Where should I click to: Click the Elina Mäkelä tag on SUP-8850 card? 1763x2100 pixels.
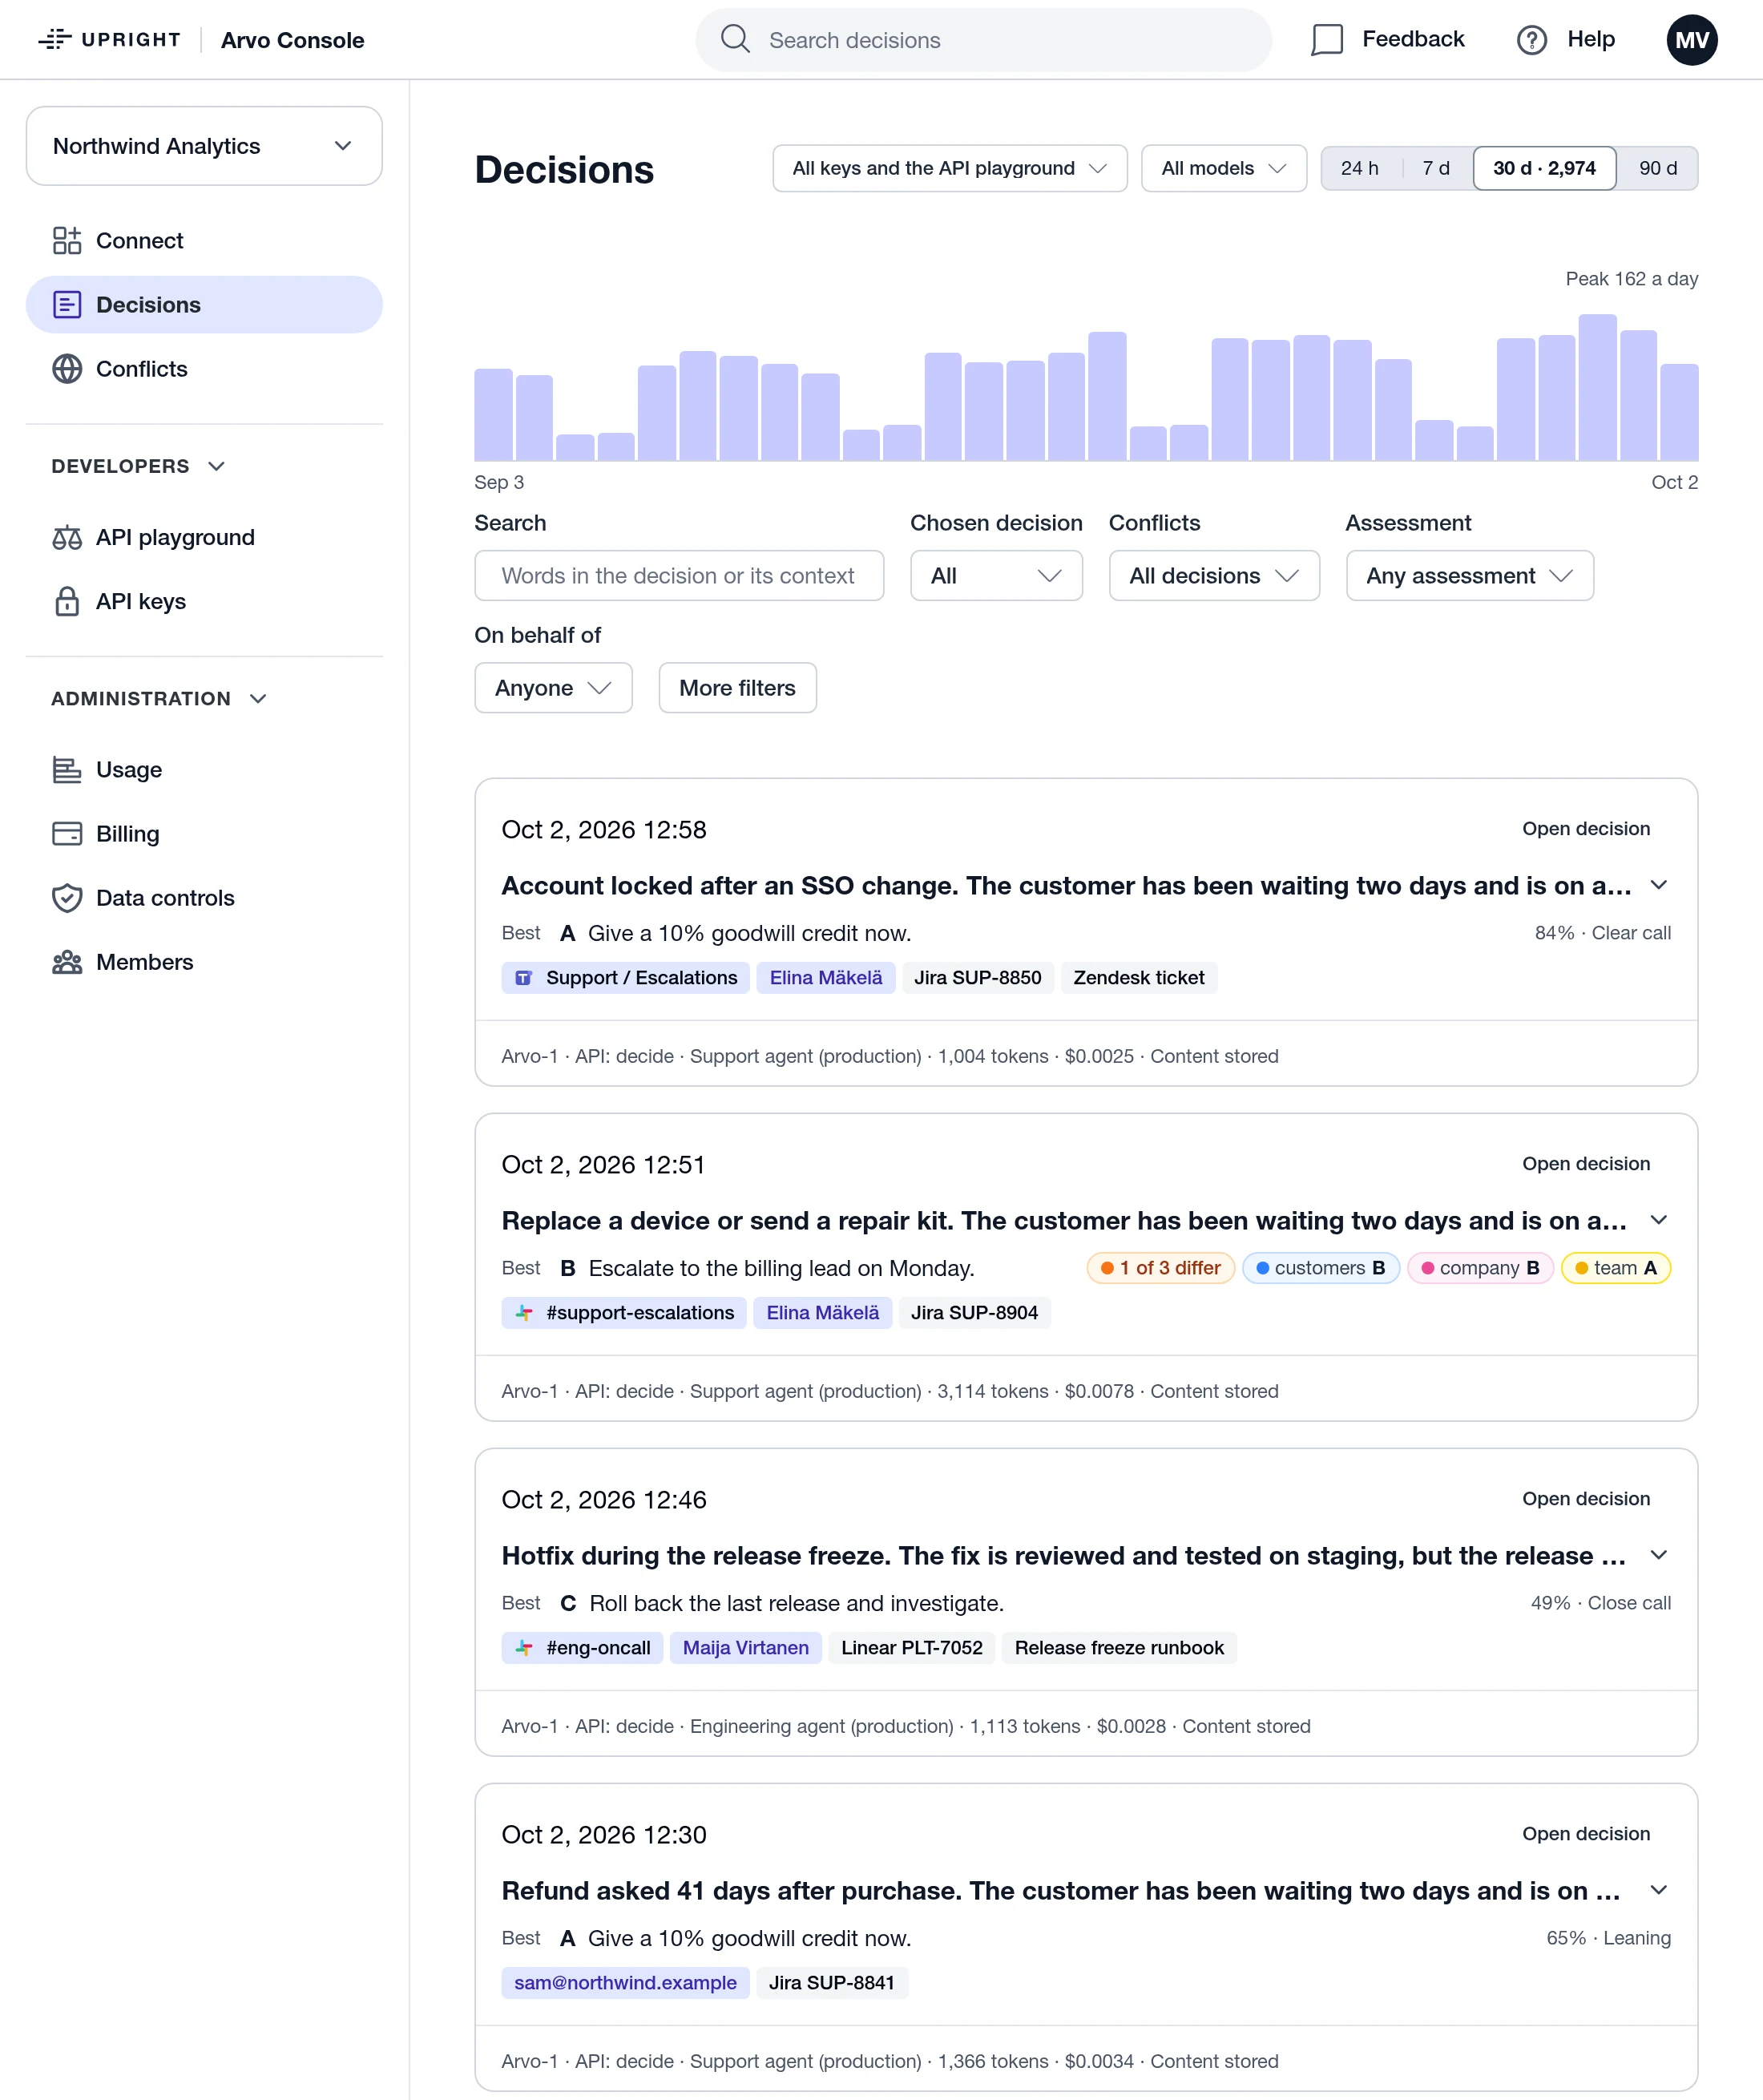(x=825, y=977)
